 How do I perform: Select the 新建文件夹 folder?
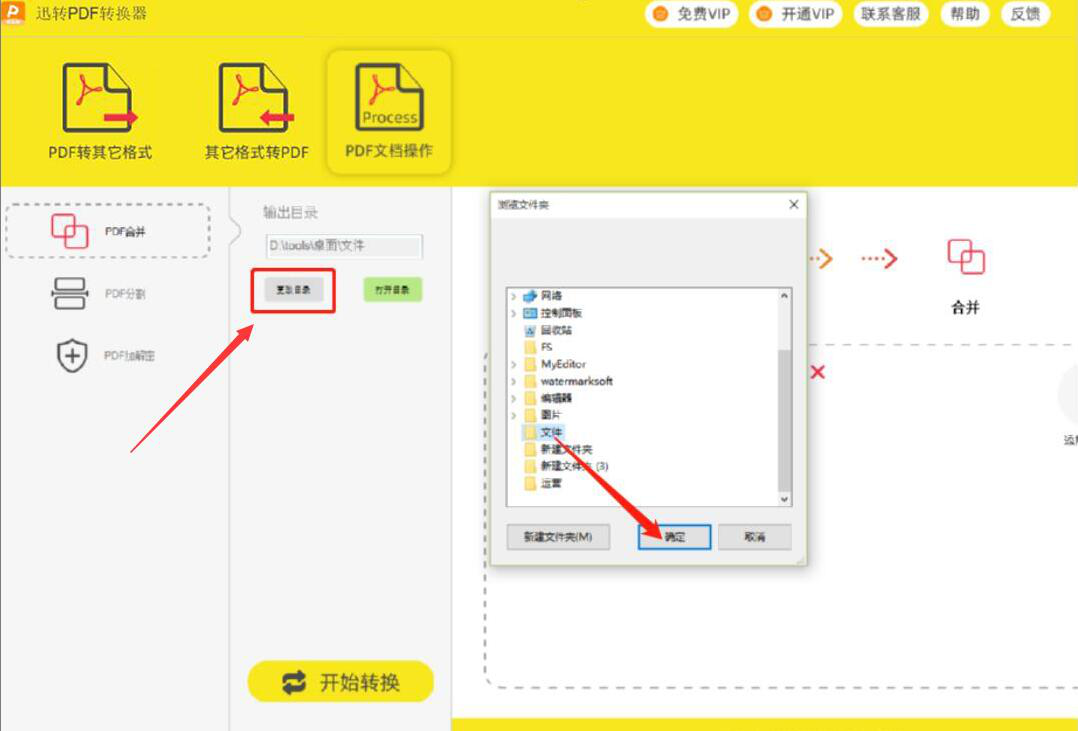tap(566, 449)
